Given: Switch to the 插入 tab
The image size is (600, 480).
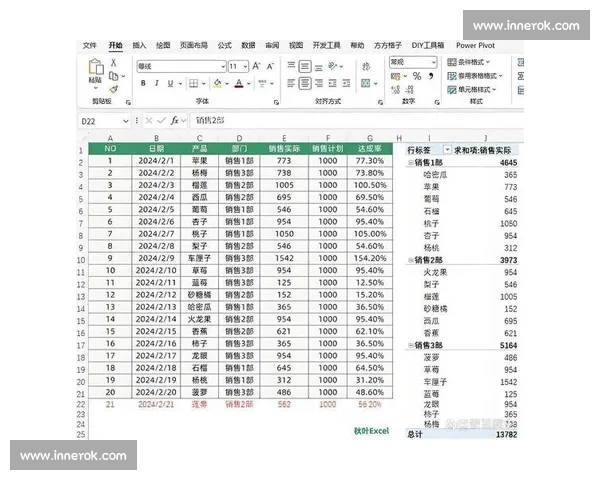Looking at the screenshot, I should point(139,45).
